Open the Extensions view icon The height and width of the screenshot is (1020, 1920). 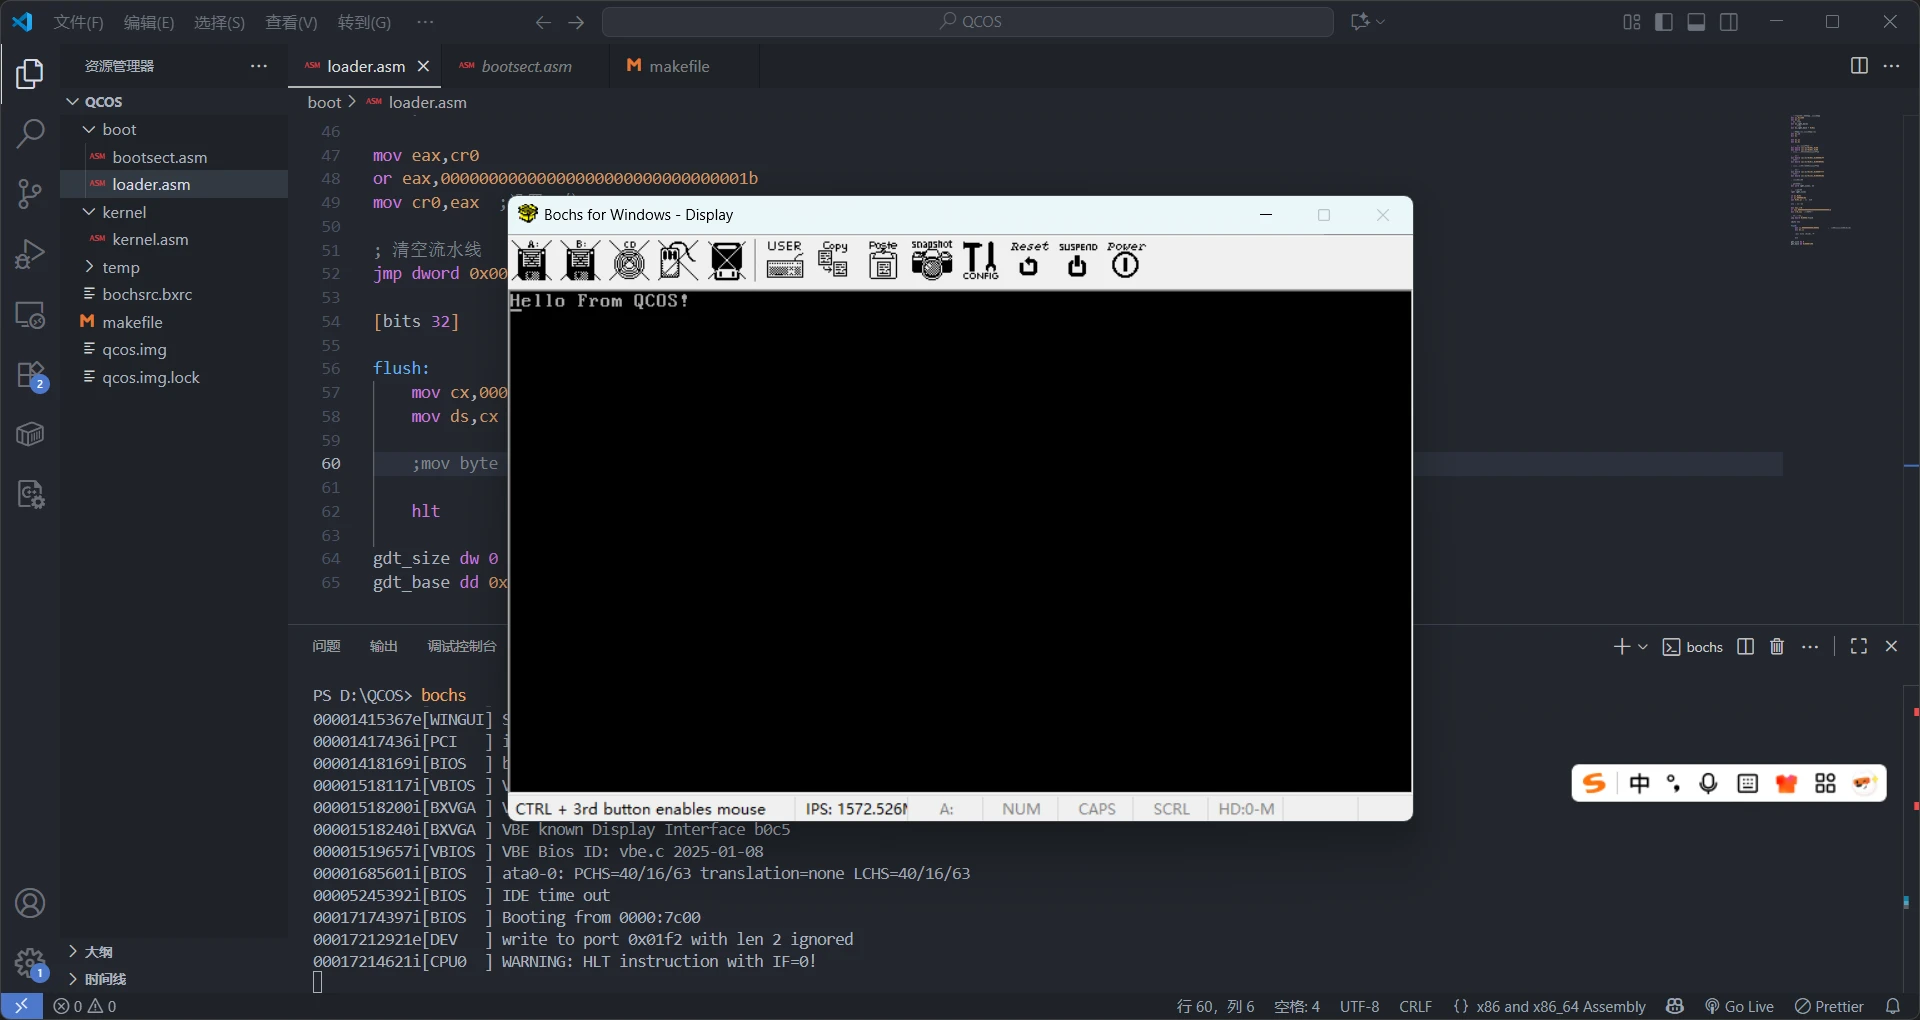click(x=30, y=376)
